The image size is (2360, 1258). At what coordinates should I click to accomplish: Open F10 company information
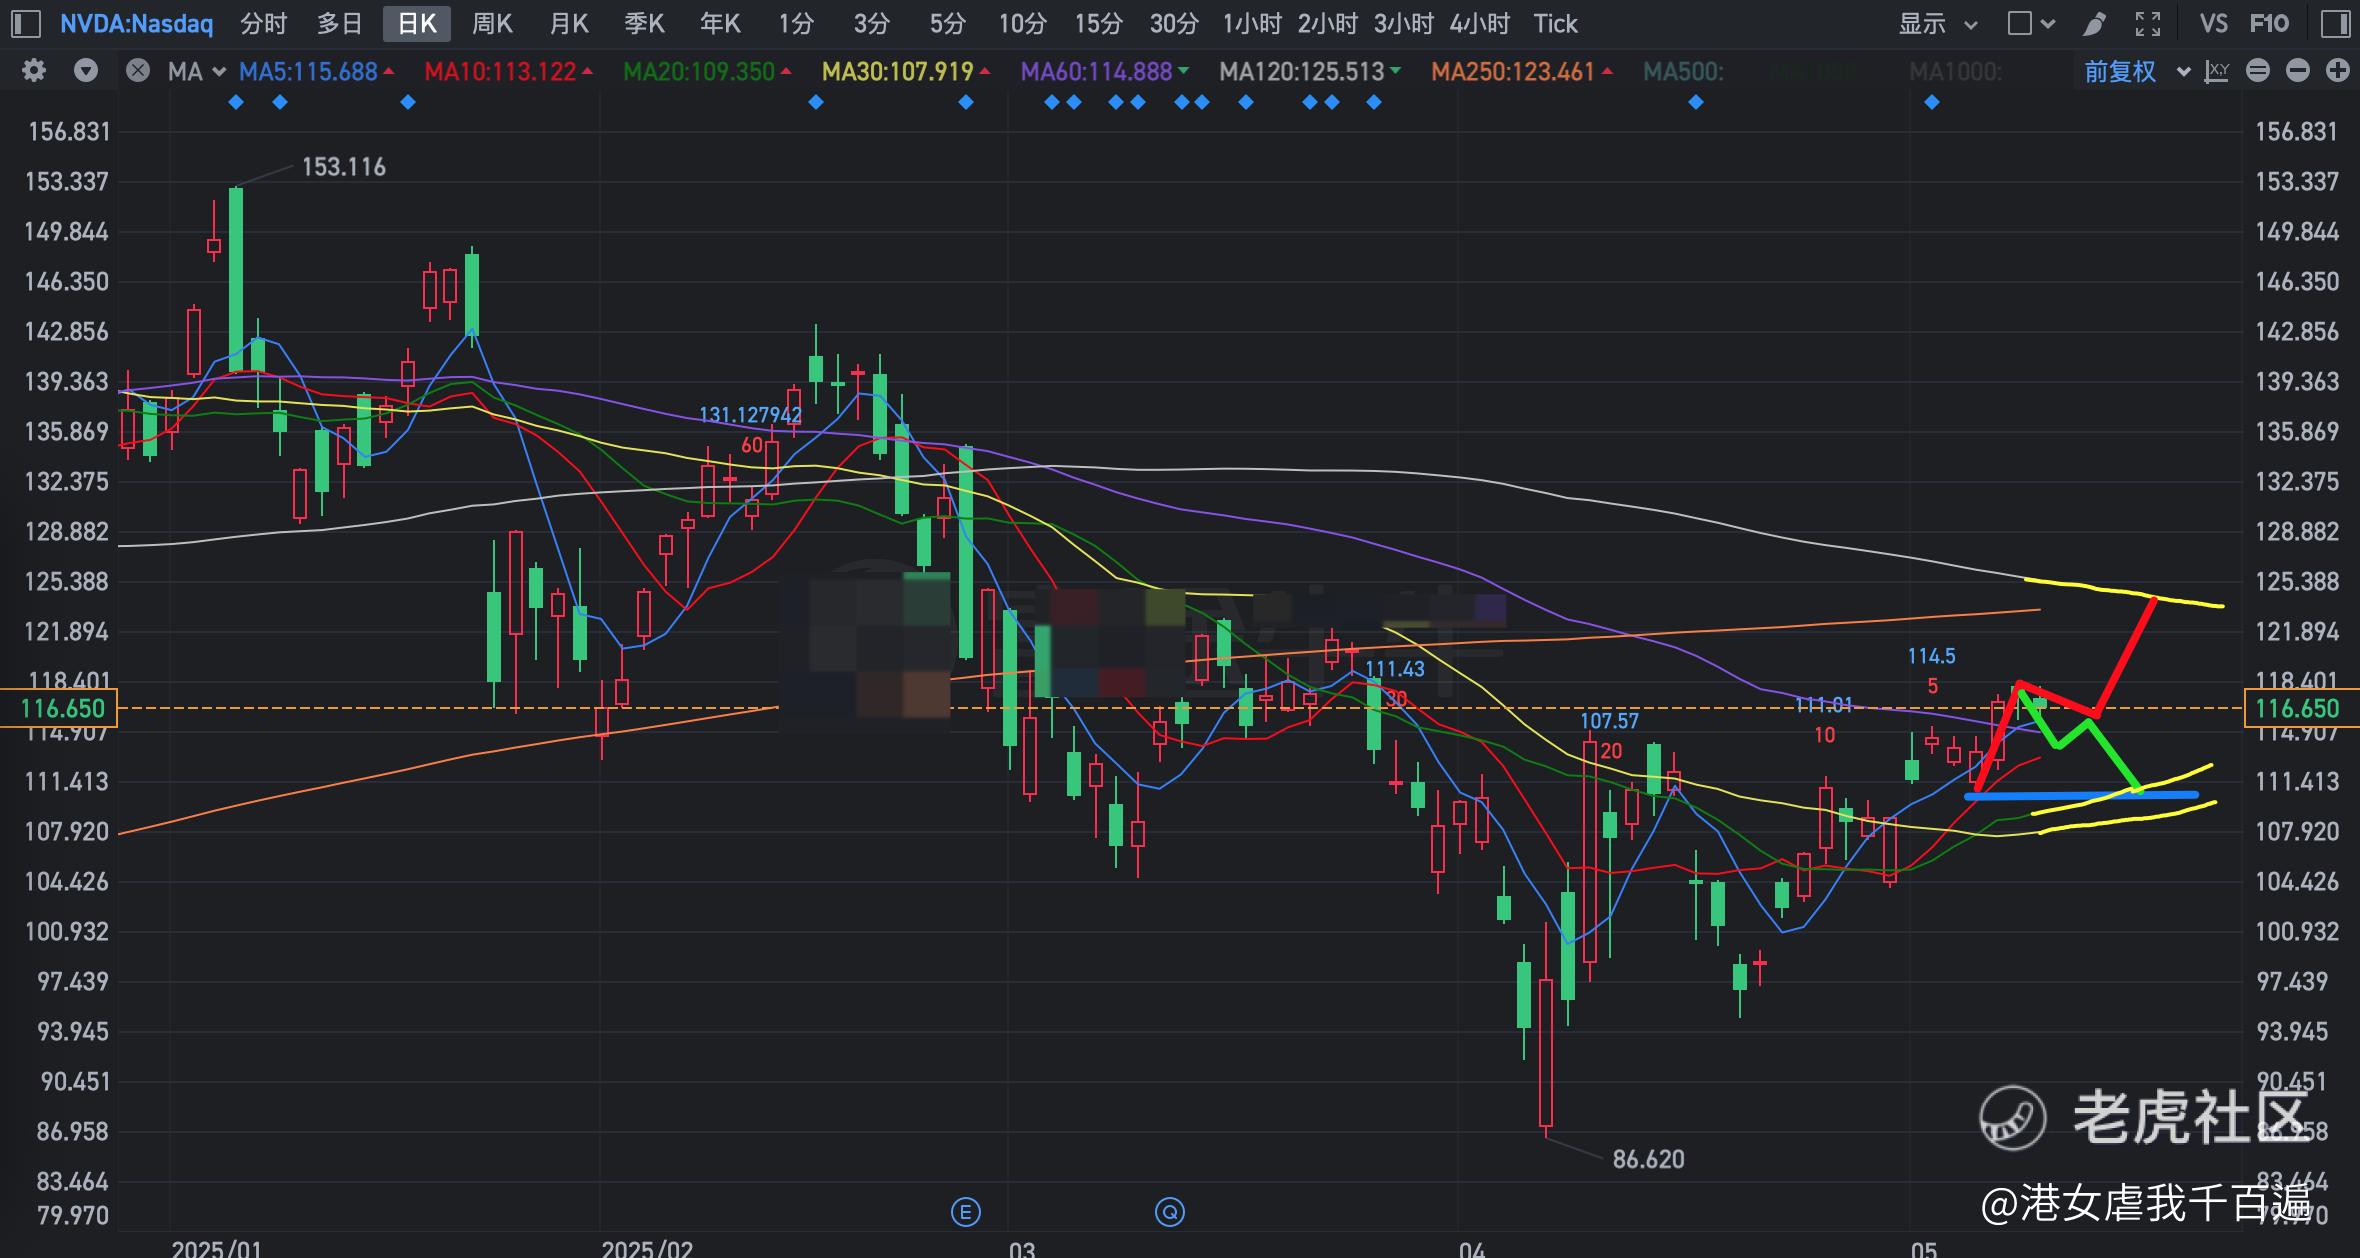pyautogui.click(x=2269, y=23)
